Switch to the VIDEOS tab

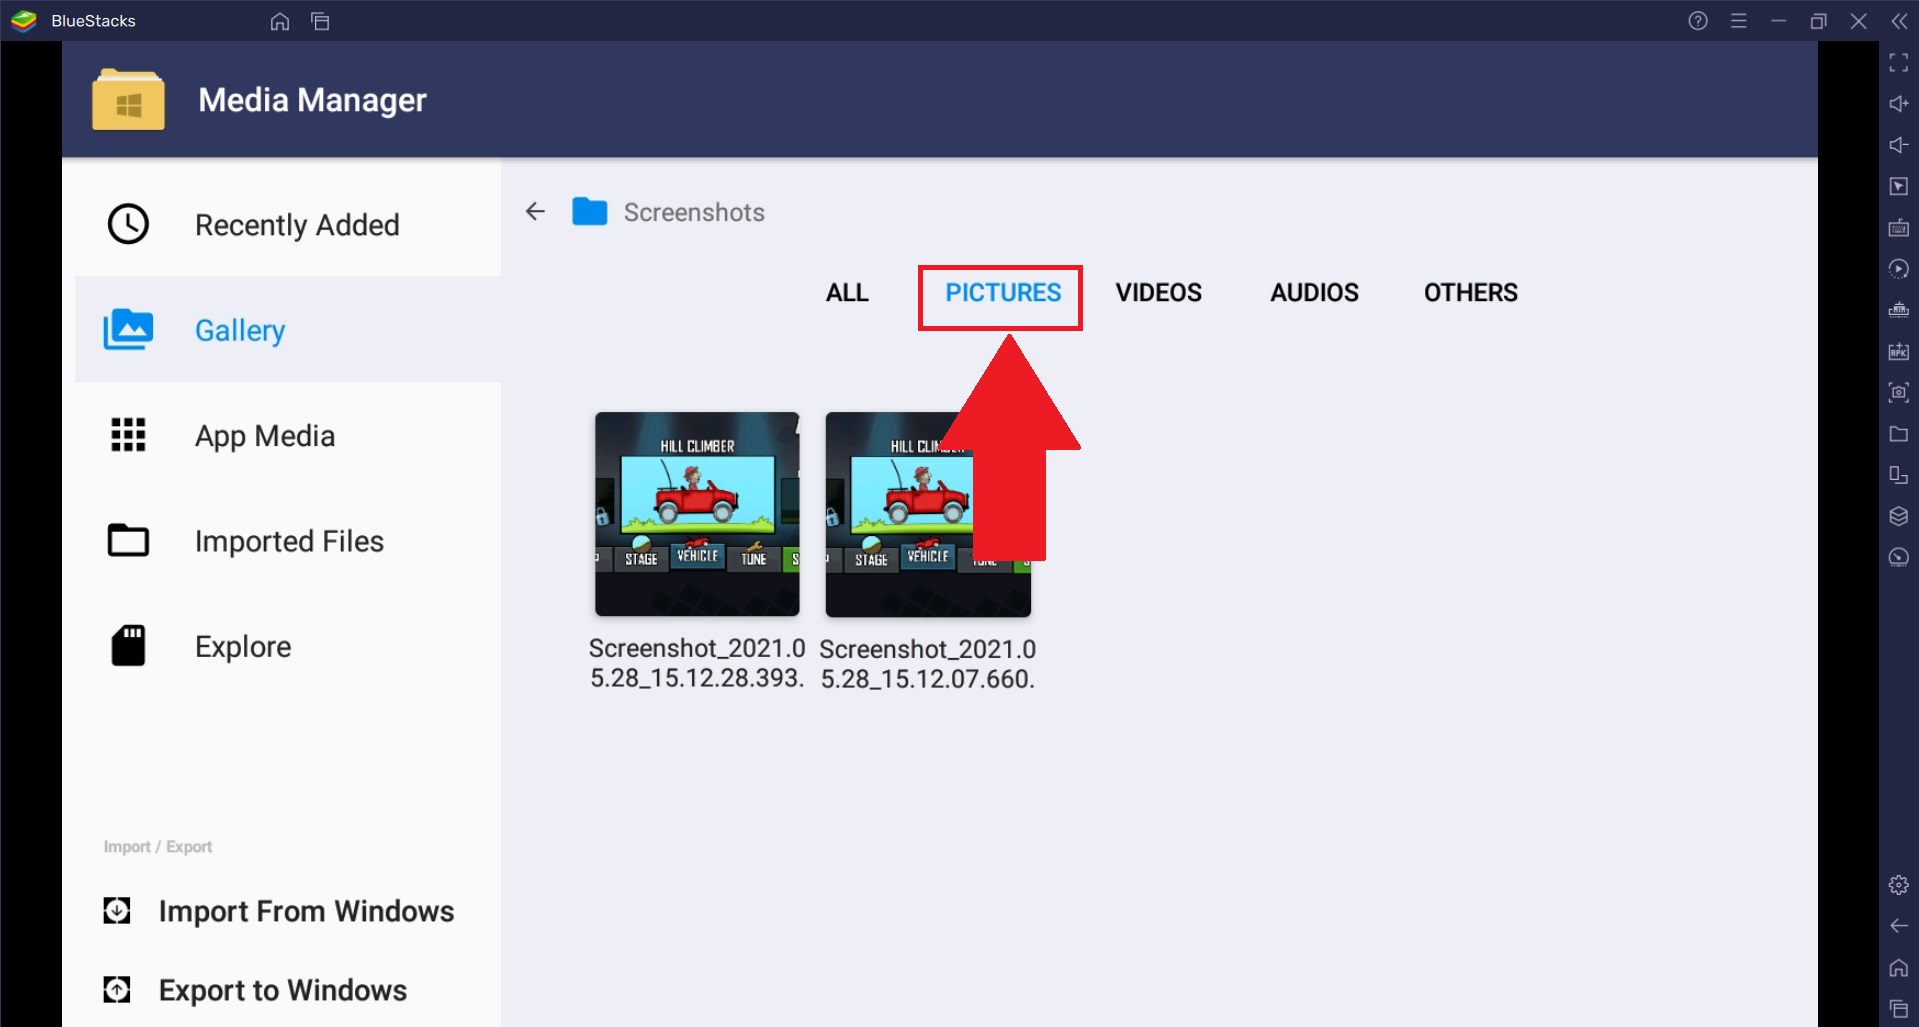click(1158, 292)
